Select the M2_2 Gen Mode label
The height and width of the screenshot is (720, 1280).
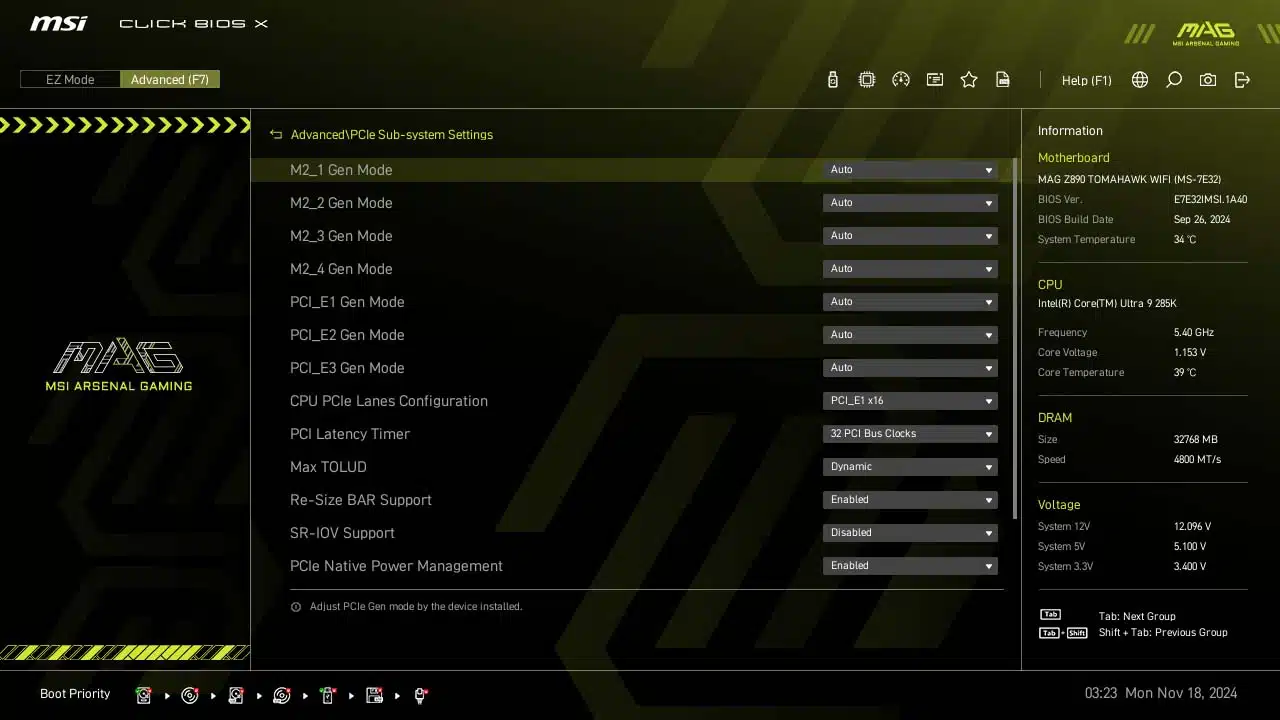point(341,203)
